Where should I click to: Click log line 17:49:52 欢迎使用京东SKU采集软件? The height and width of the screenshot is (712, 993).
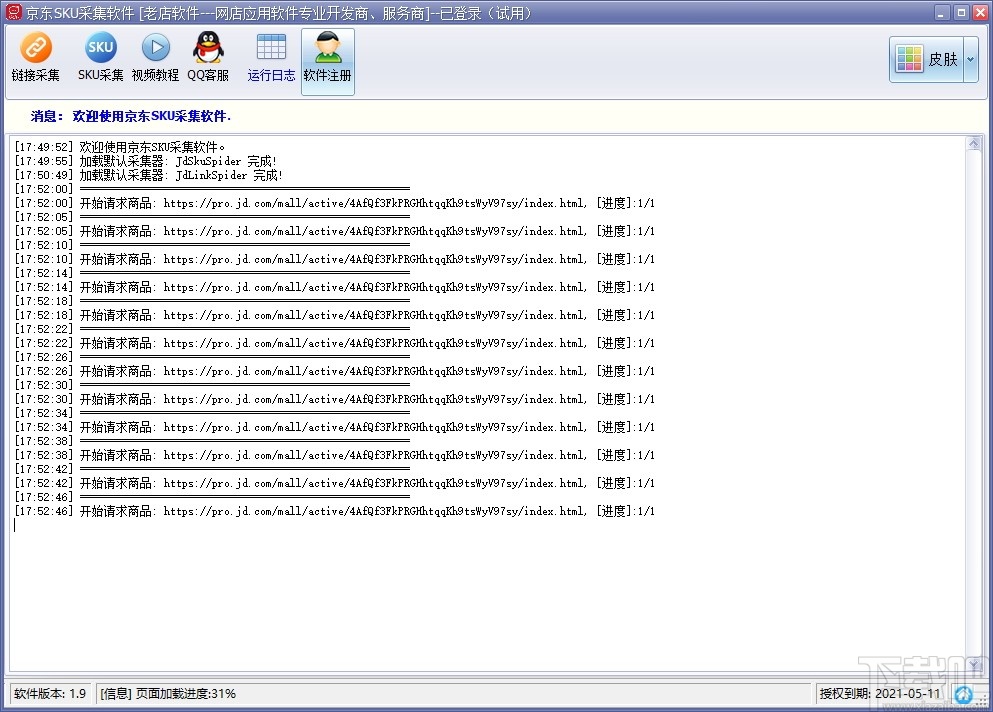pos(120,147)
